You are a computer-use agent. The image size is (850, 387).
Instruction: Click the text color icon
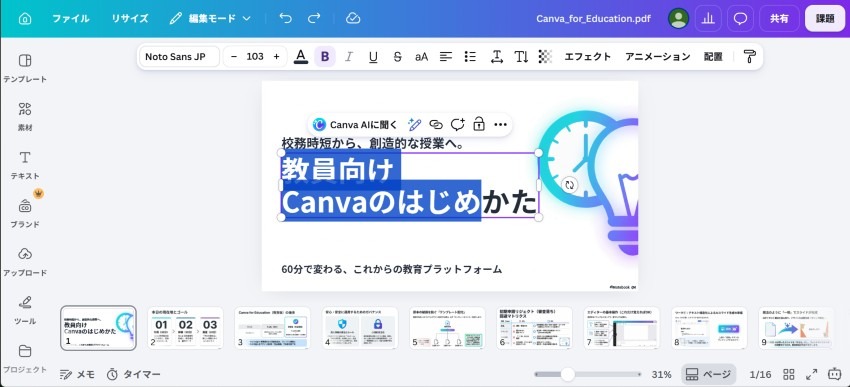[x=301, y=56]
